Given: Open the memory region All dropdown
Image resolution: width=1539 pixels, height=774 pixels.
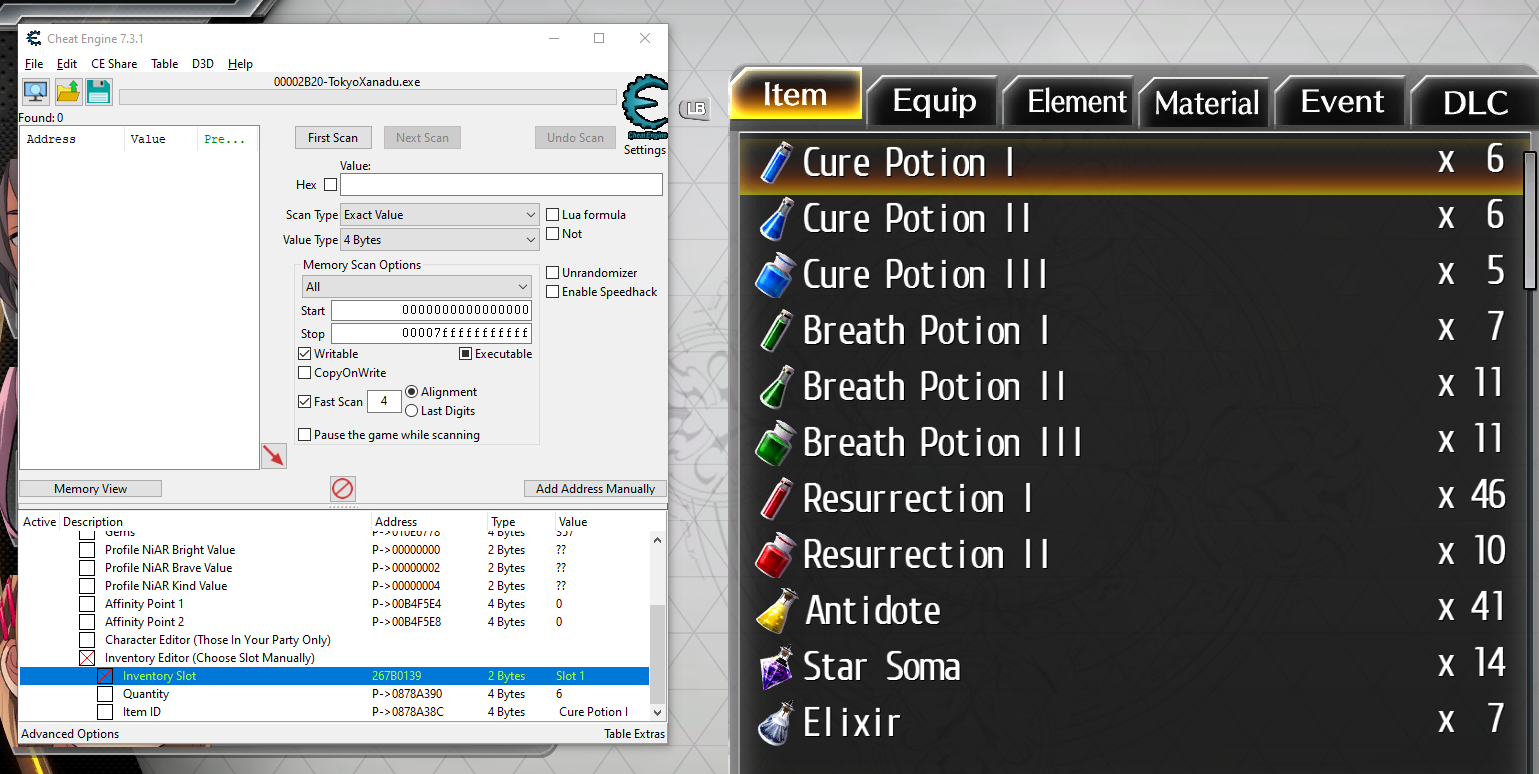Looking at the screenshot, I should [416, 286].
